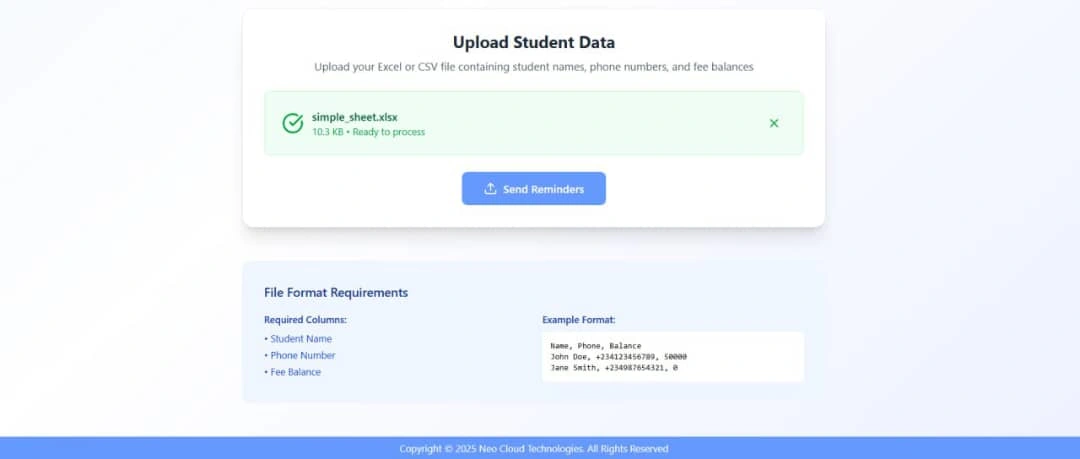Screen dimensions: 1080x459
Task: Click the Student Name bullet item
Action: click(x=301, y=339)
